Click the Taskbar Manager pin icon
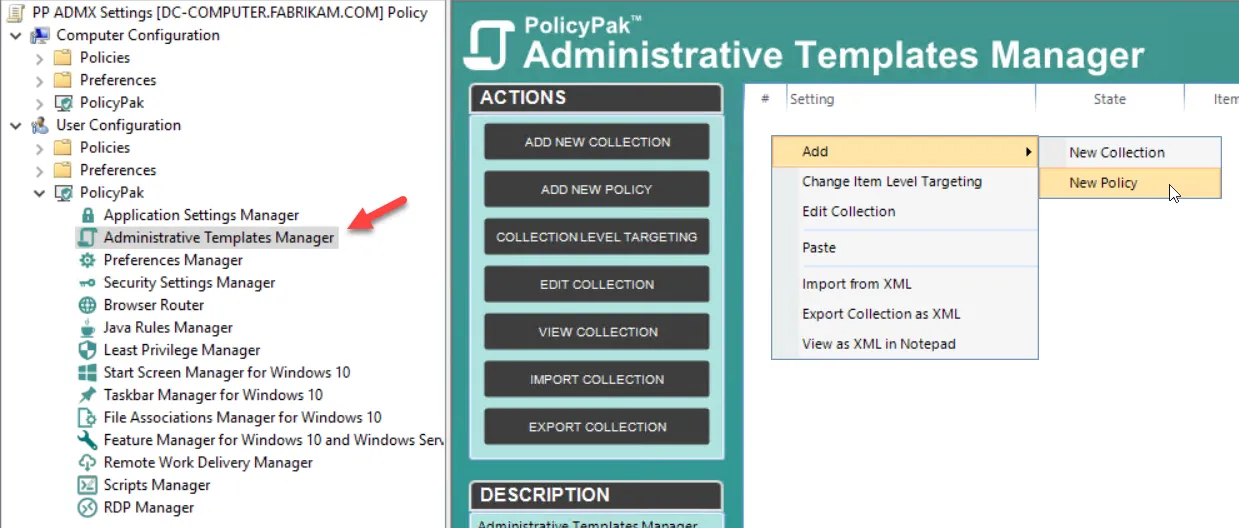This screenshot has height=528, width=1239. point(87,395)
